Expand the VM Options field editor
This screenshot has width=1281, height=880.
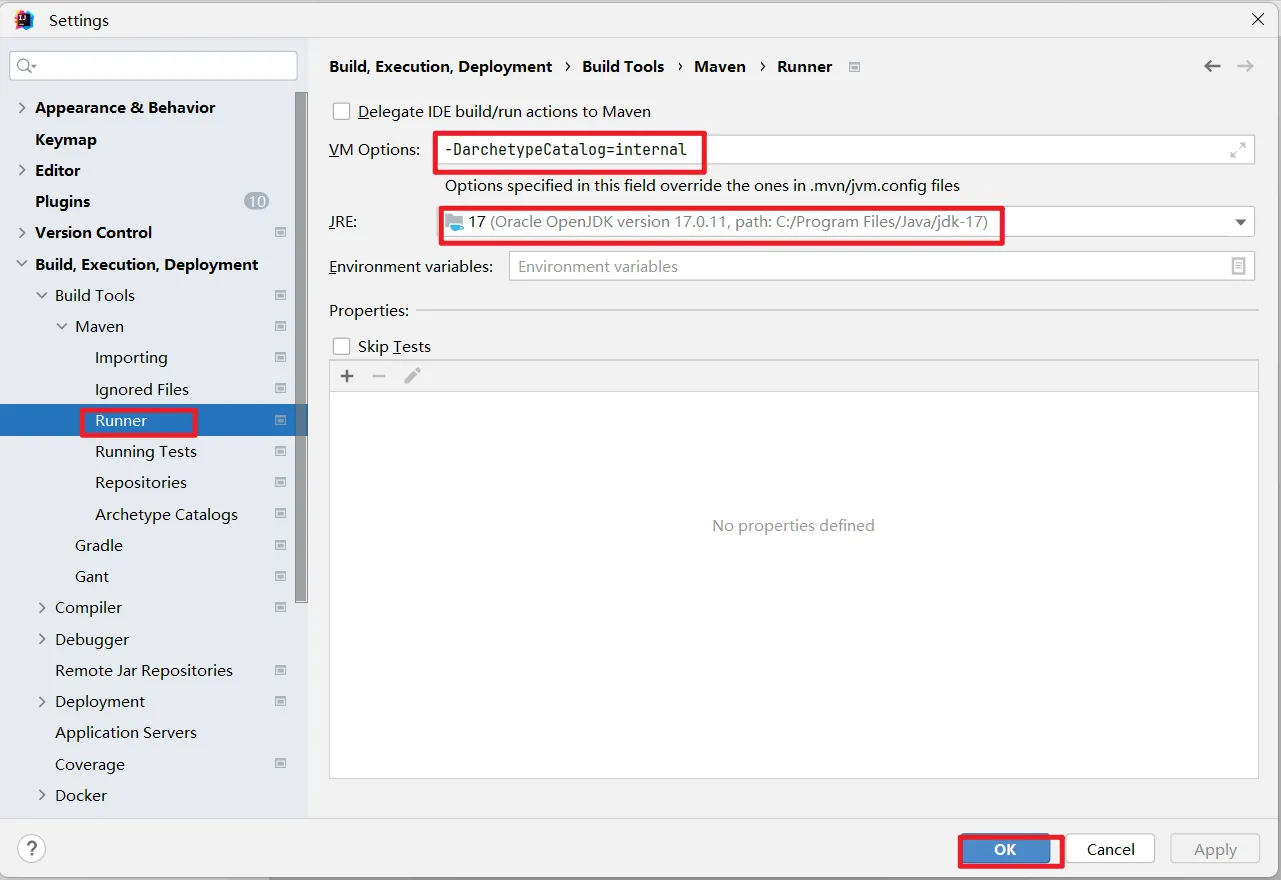point(1238,150)
